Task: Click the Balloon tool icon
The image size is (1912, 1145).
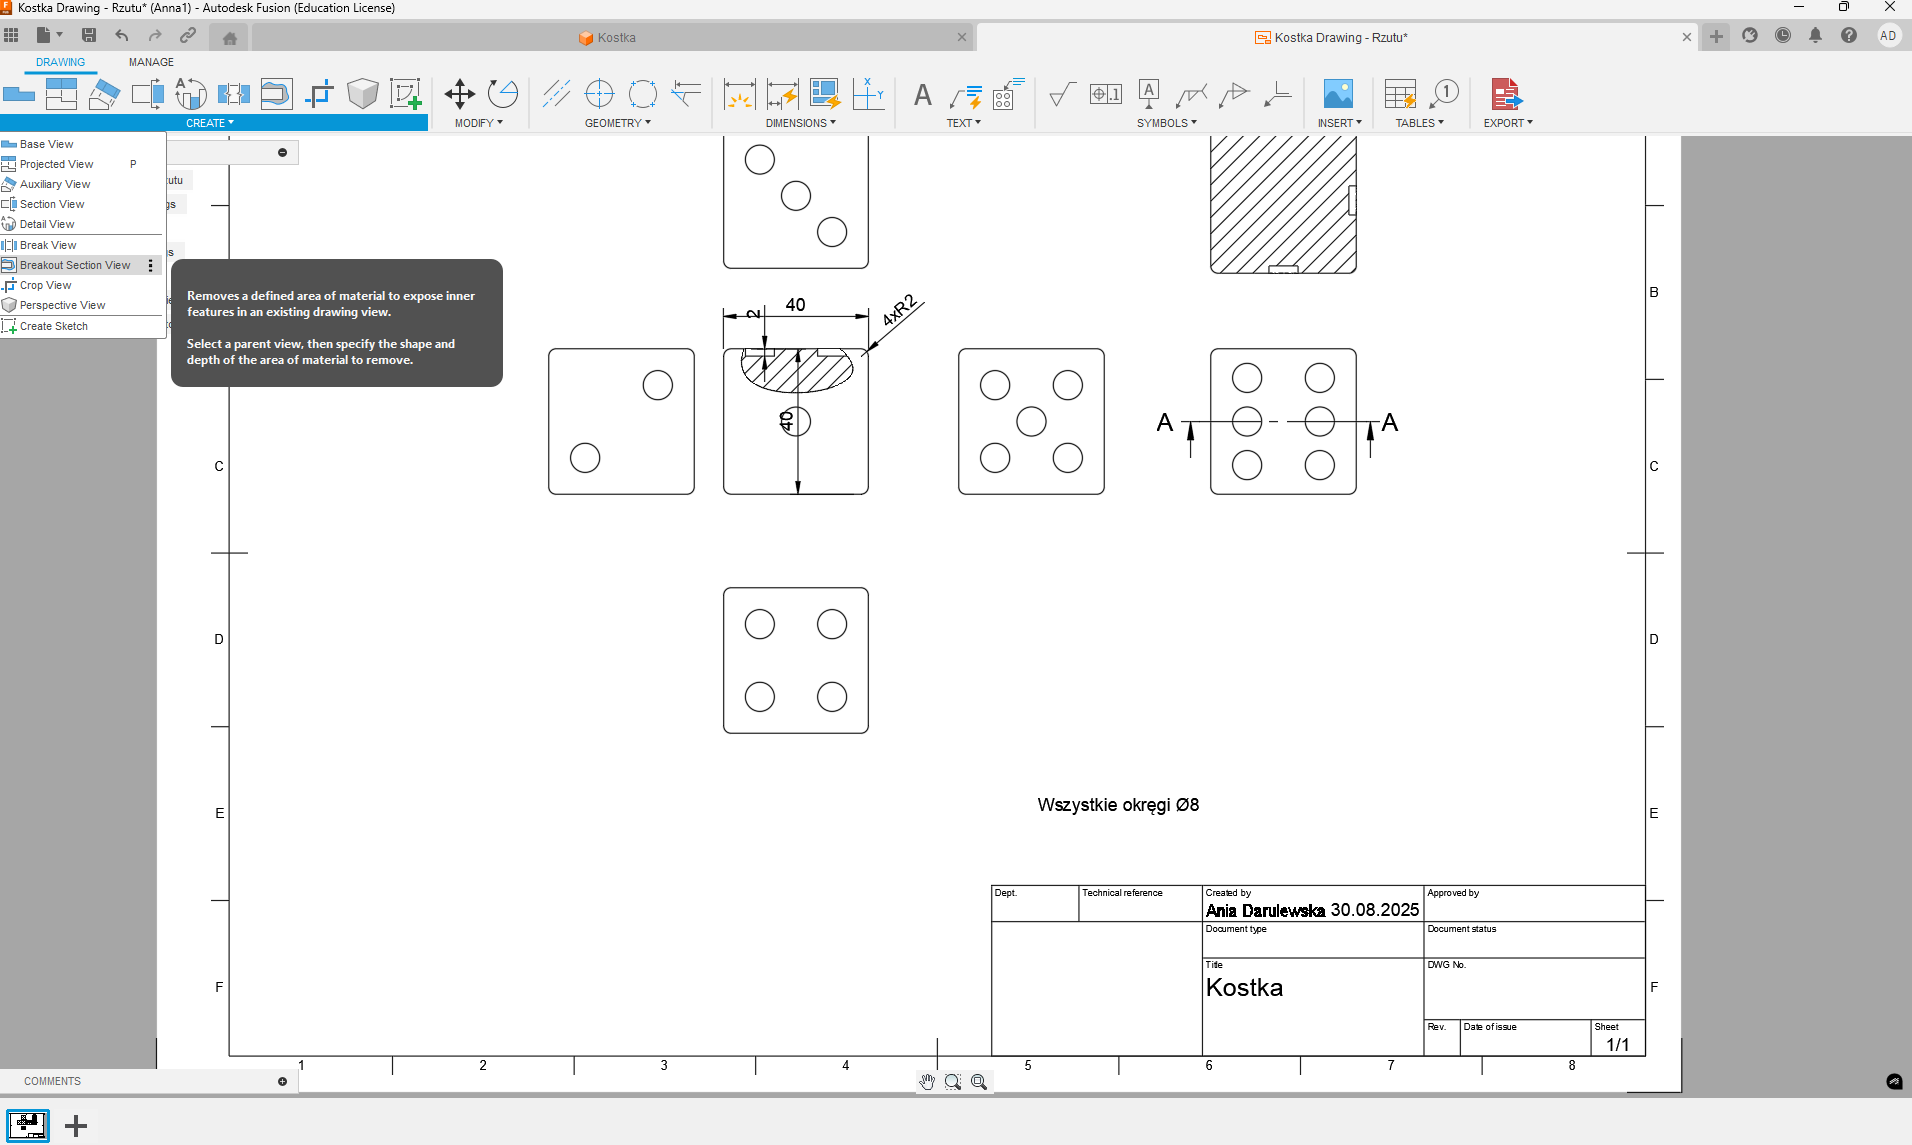Action: (x=1444, y=95)
